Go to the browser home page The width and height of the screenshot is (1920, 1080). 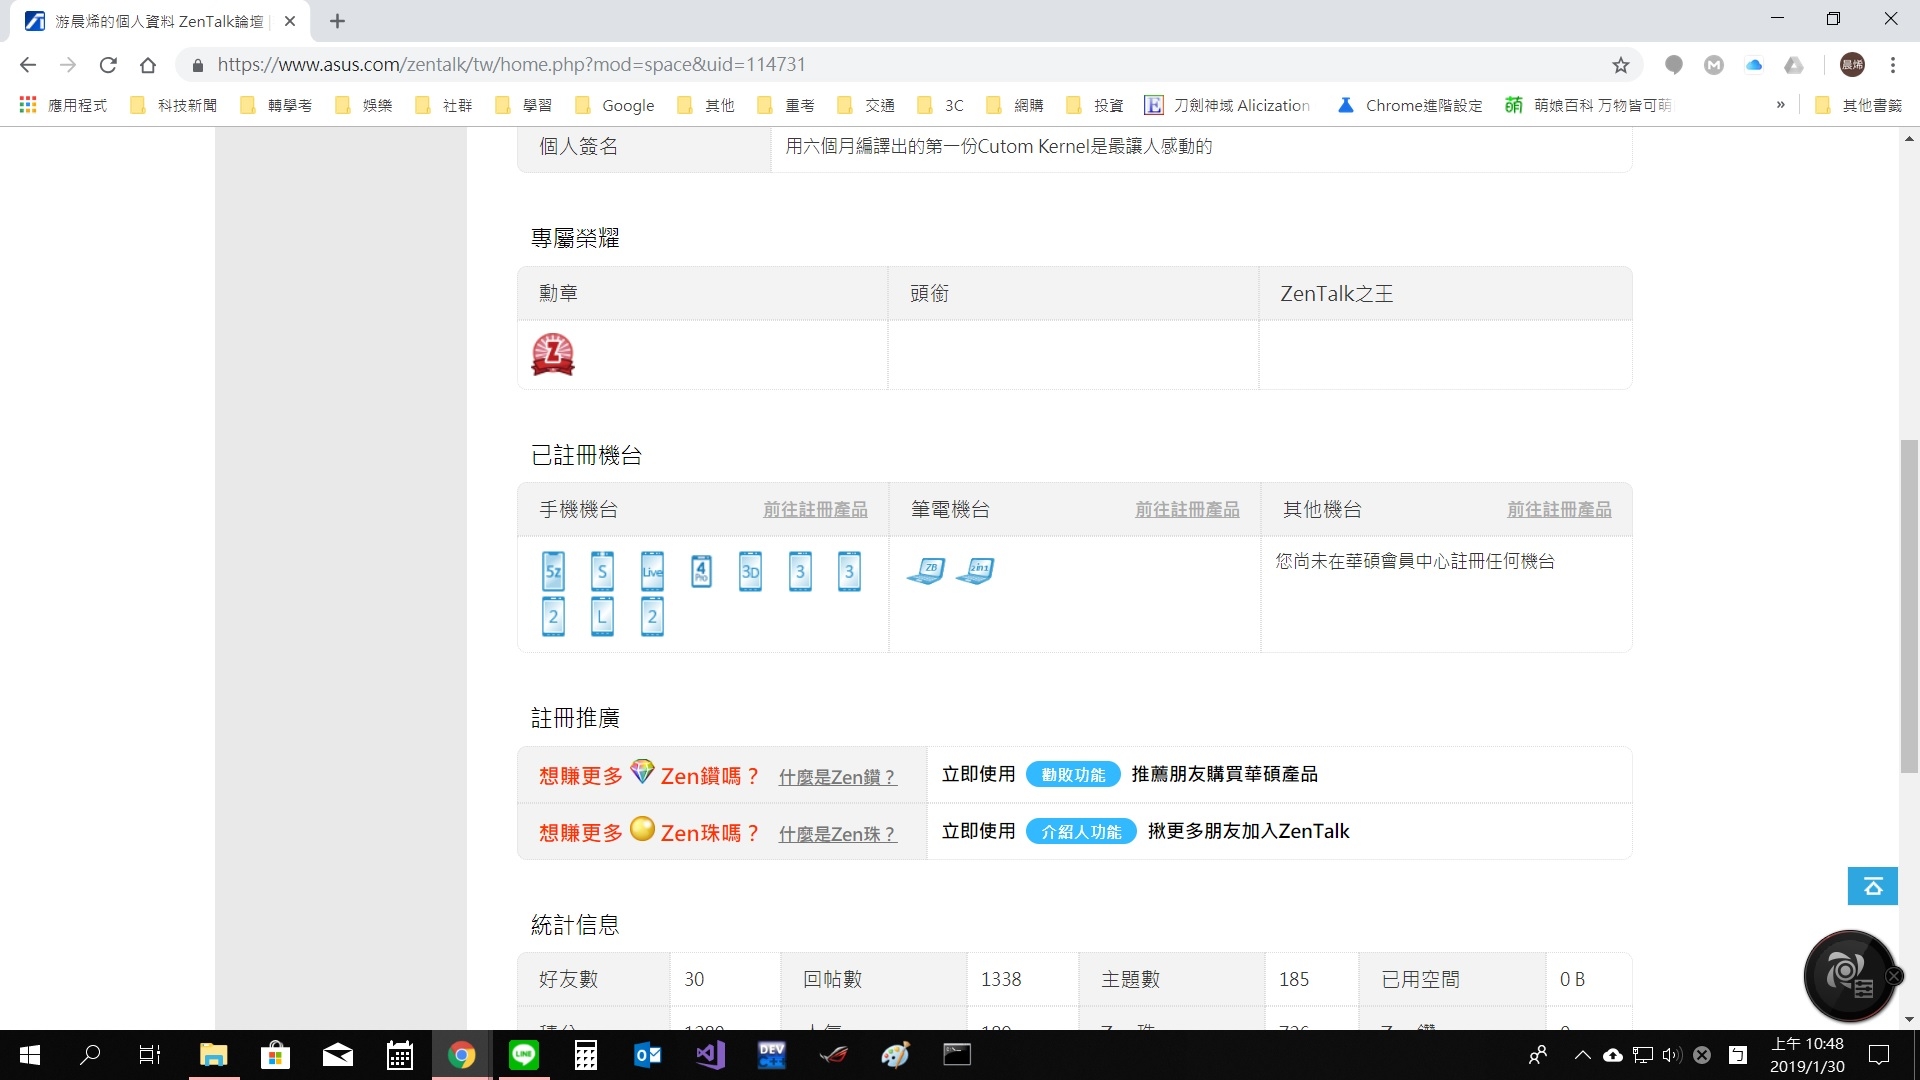click(x=148, y=65)
